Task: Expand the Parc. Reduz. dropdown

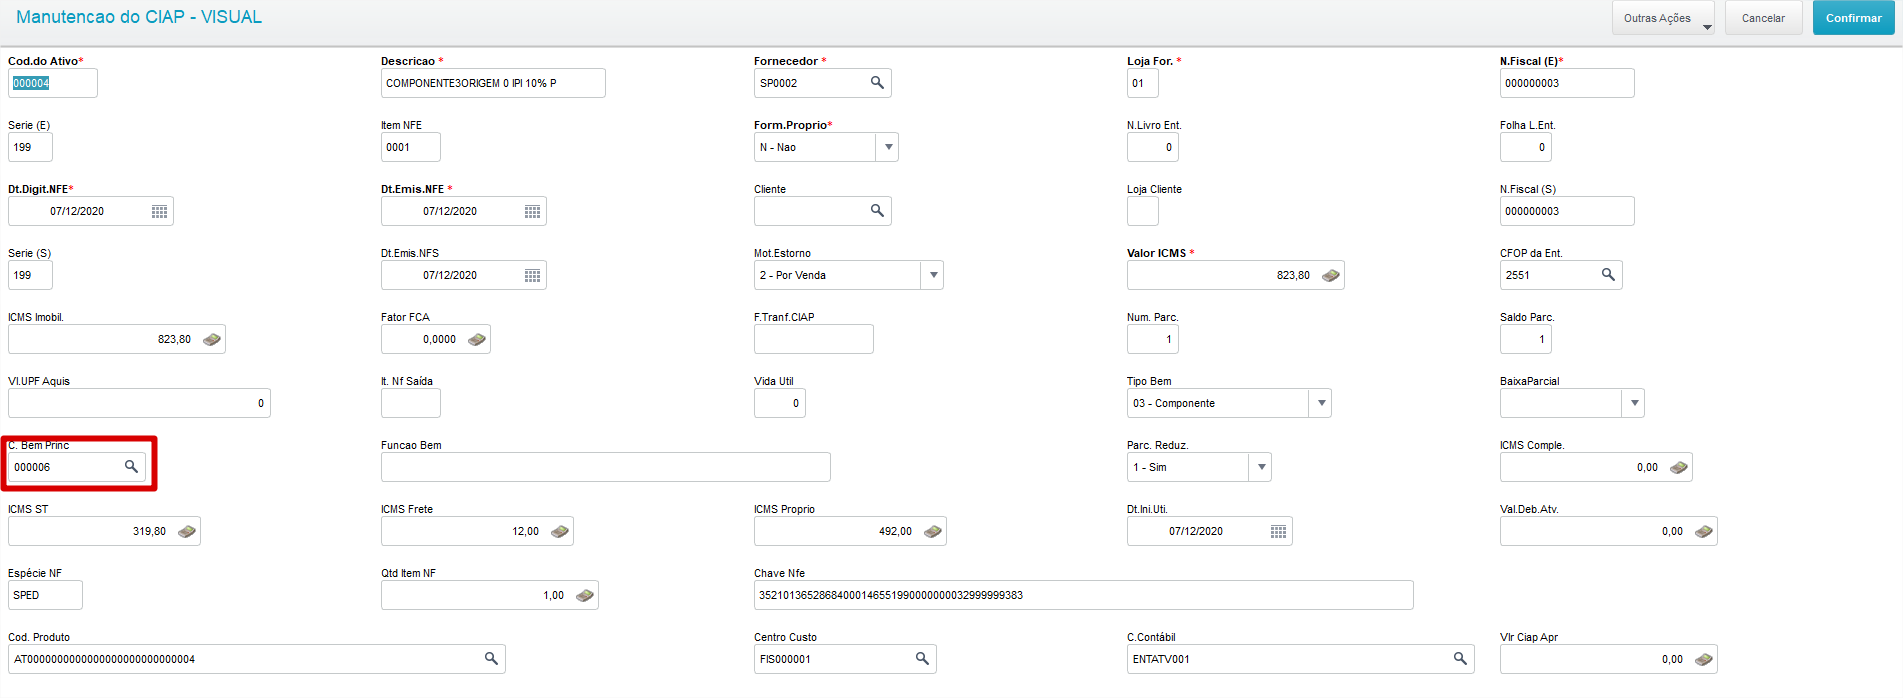Action: coord(1261,467)
